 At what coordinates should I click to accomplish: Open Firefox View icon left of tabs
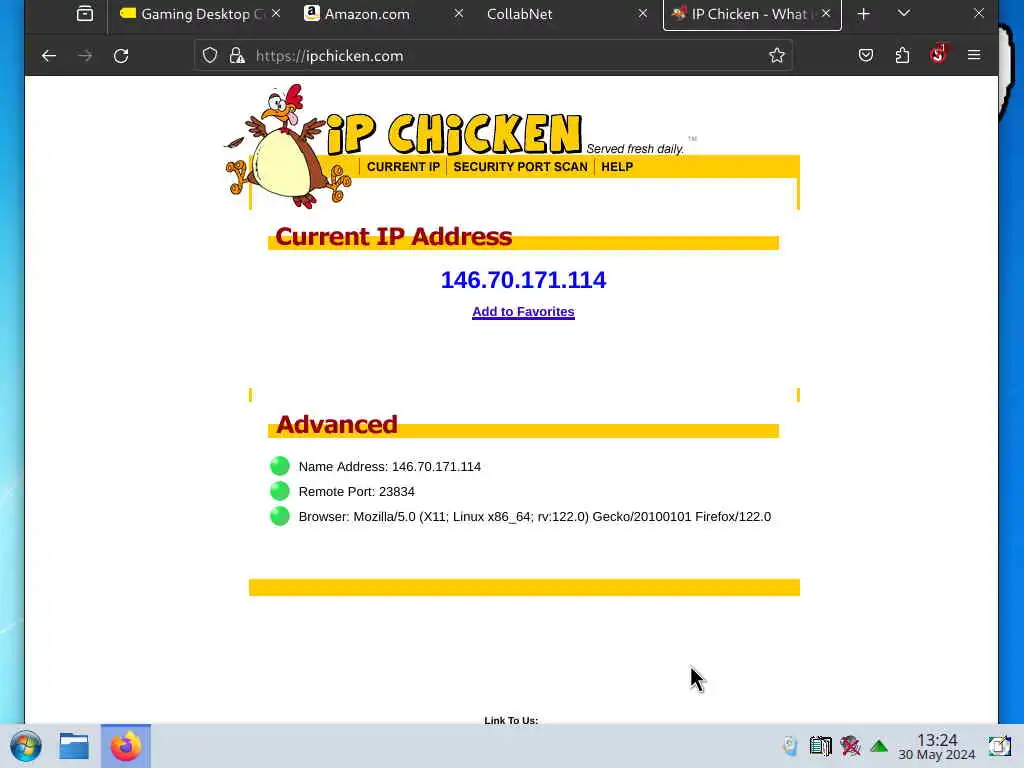coord(85,14)
